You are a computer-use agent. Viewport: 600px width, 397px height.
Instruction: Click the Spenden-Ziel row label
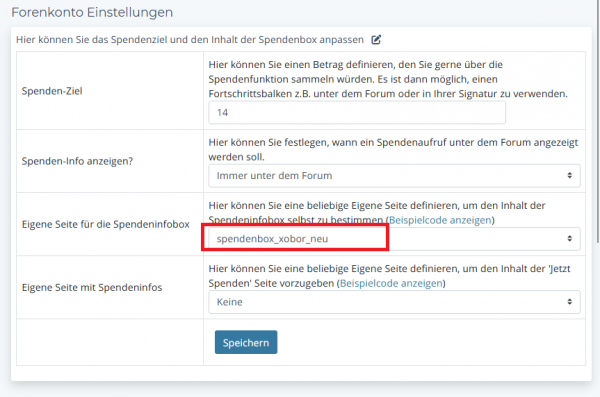pos(52,91)
